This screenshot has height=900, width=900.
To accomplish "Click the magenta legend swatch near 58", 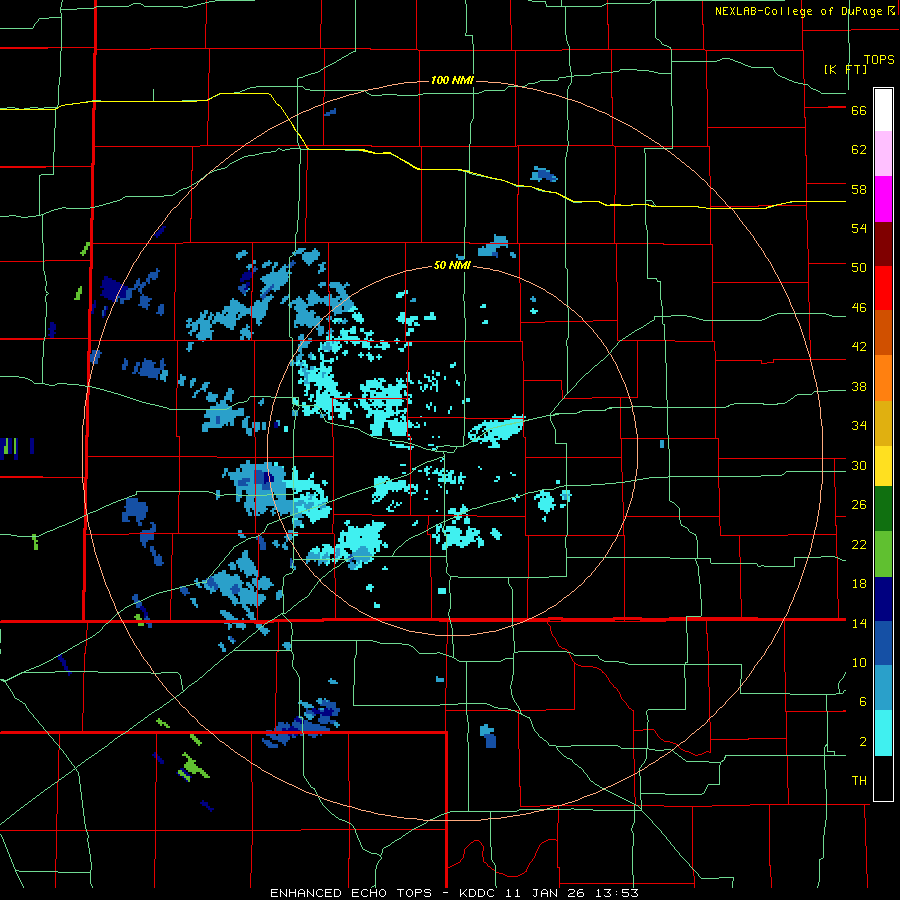I will click(x=883, y=199).
